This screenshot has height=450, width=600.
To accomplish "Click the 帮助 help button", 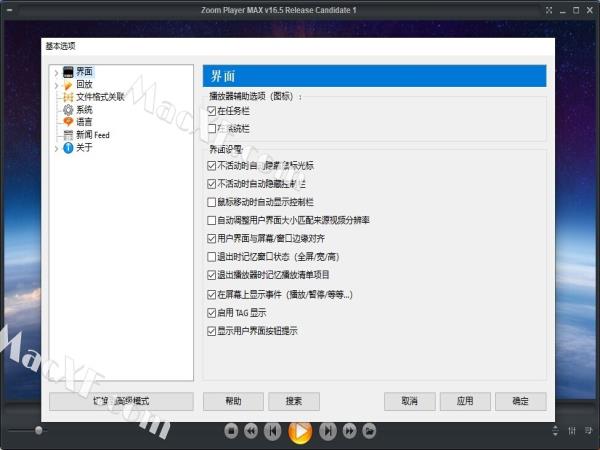I will (x=233, y=401).
